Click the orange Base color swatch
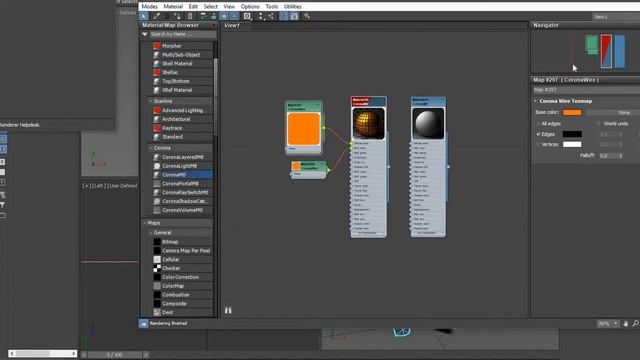This screenshot has height=360, width=640. (572, 112)
